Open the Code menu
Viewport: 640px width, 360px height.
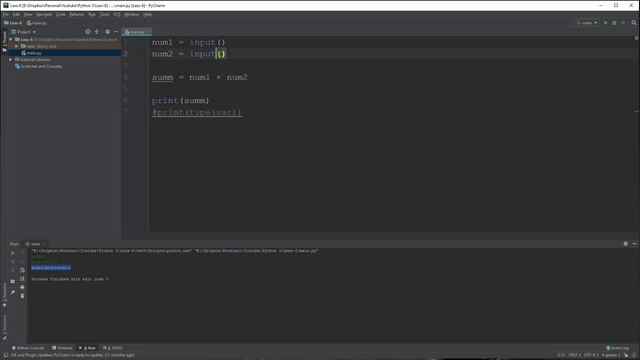61,14
